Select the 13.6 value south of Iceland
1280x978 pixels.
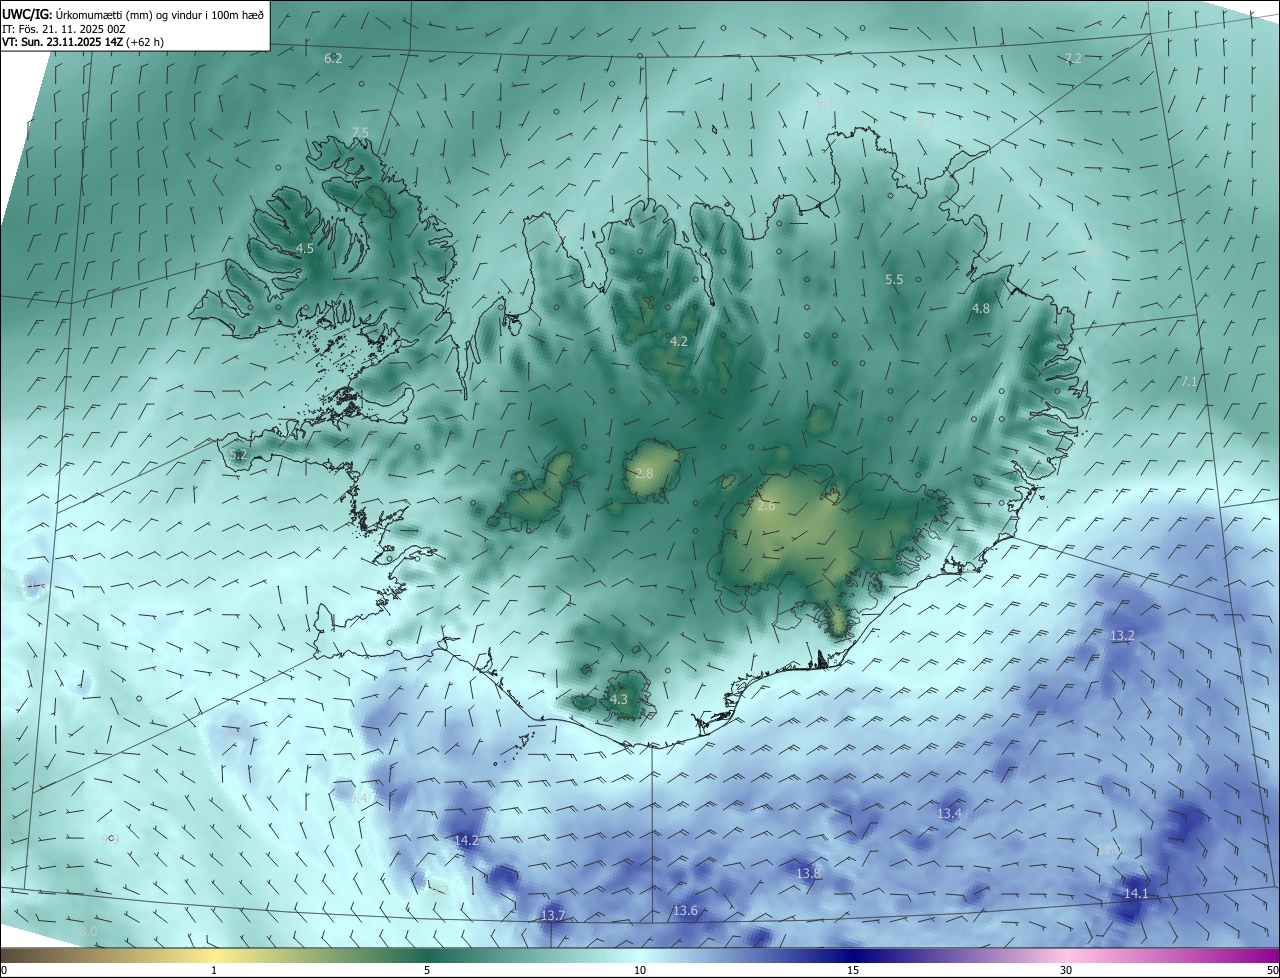point(685,911)
